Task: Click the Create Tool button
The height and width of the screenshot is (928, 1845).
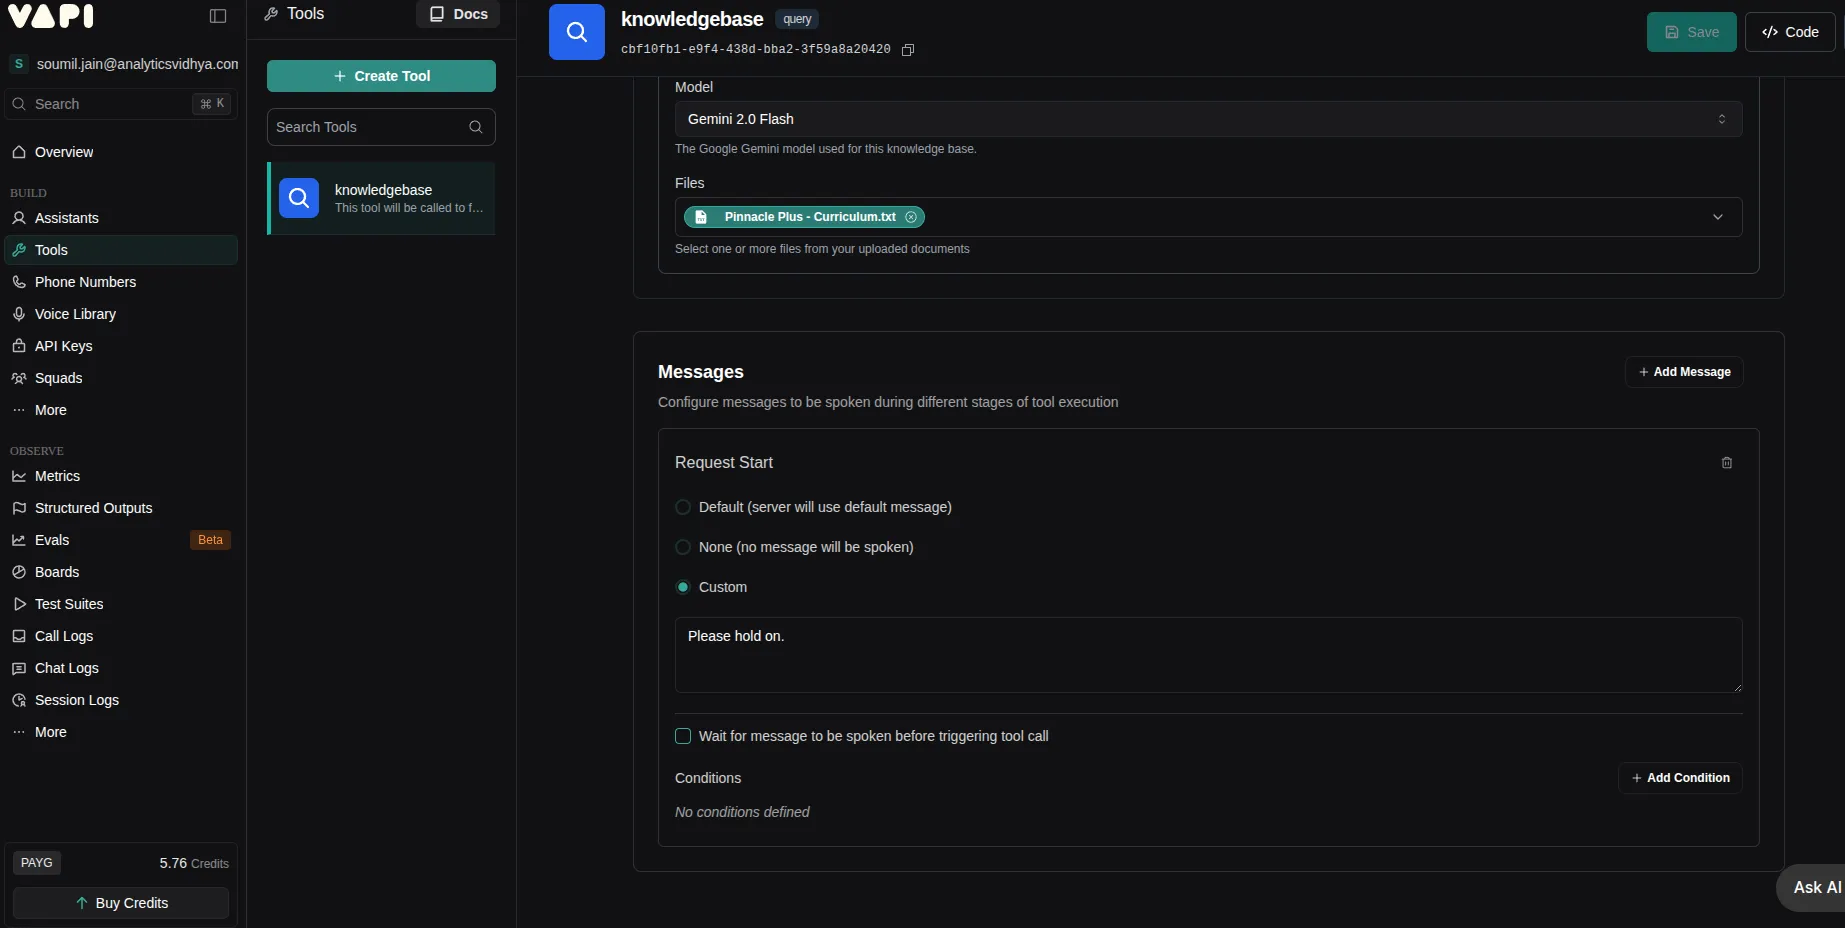Action: pos(381,76)
